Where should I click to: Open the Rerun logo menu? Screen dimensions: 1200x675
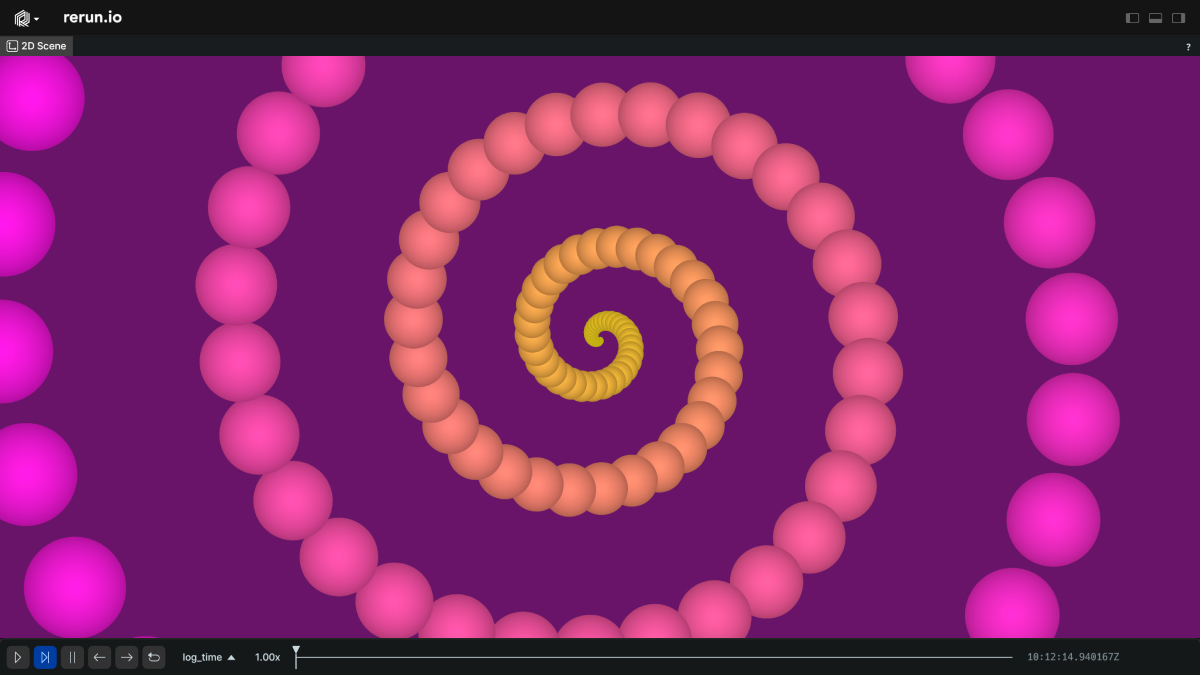pos(22,18)
